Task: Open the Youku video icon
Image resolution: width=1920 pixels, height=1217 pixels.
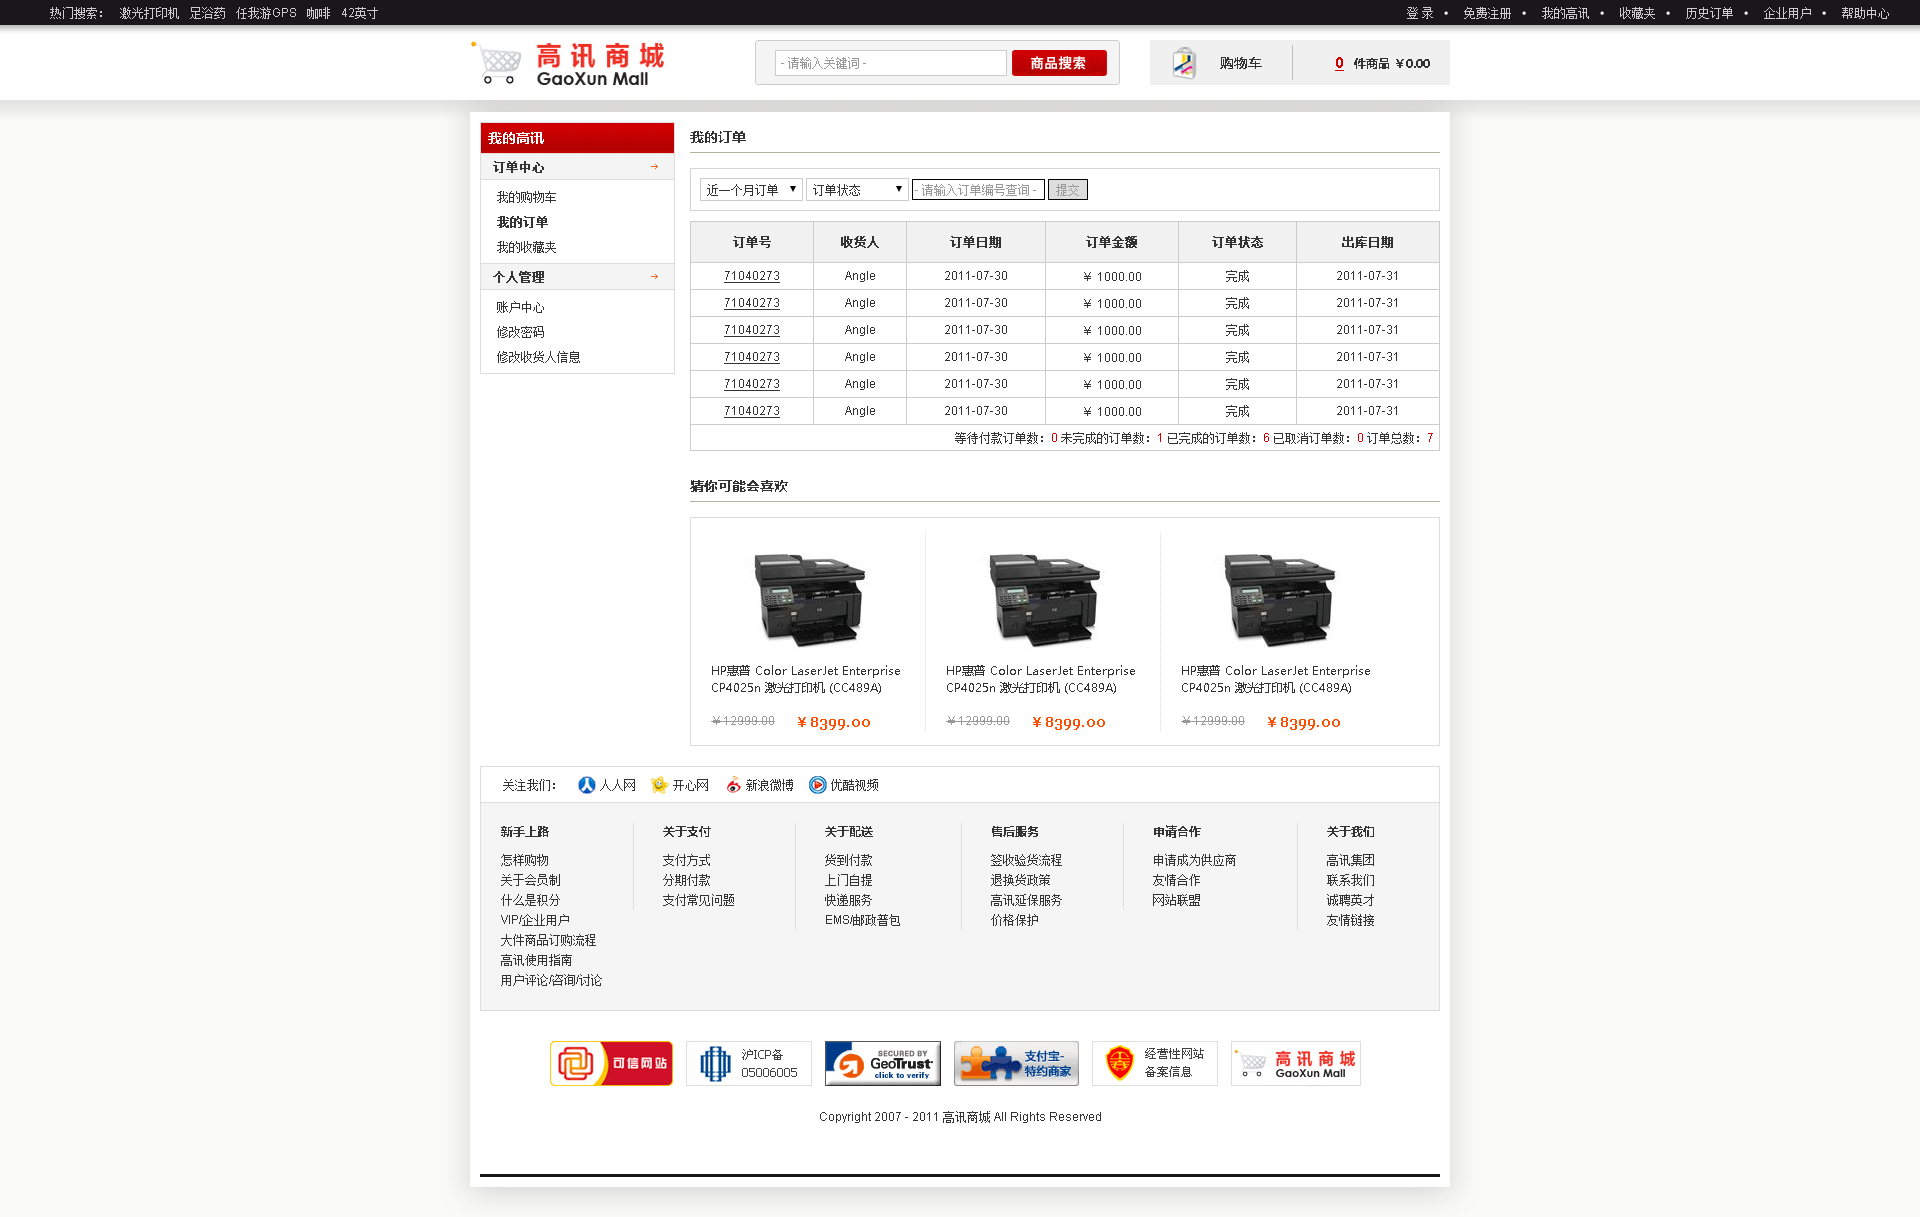Action: click(x=818, y=785)
